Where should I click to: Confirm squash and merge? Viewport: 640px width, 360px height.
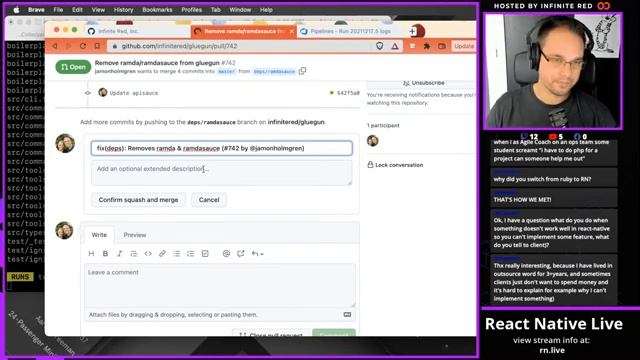[138, 200]
